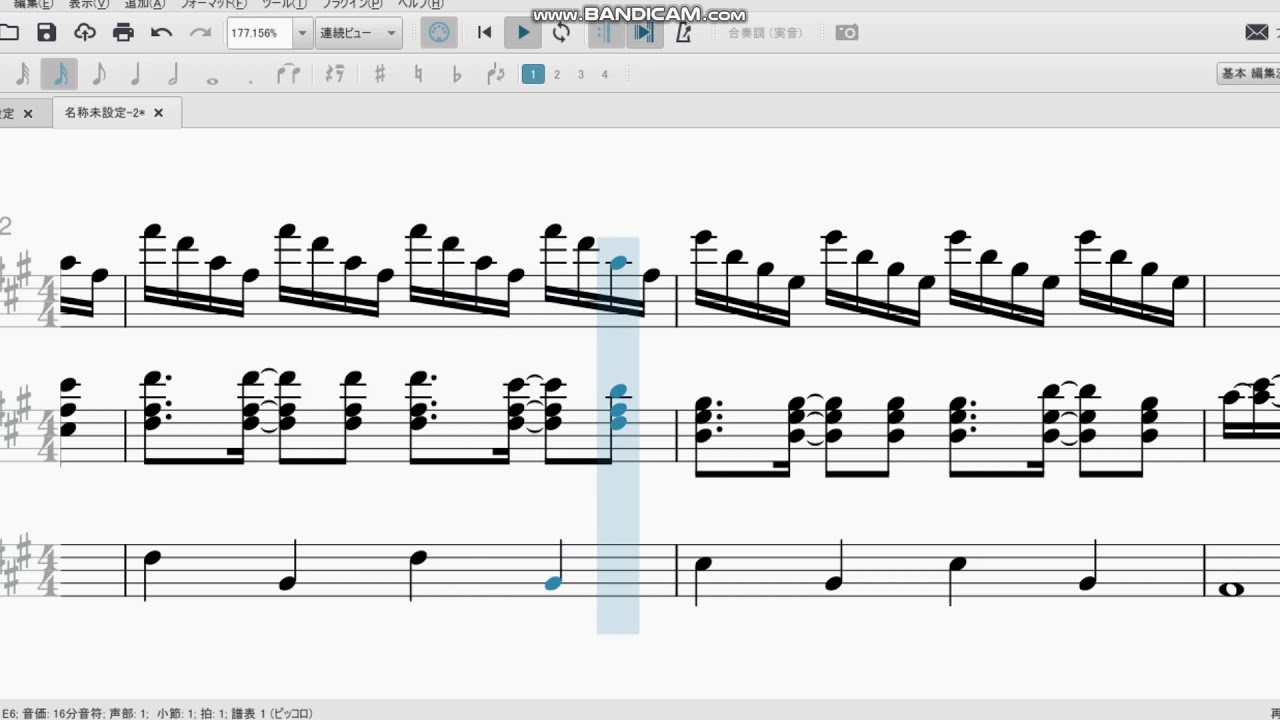Screen dimensions: 1280x720
Task: Open the 連続ビュー view mode dropdown
Action: (359, 33)
